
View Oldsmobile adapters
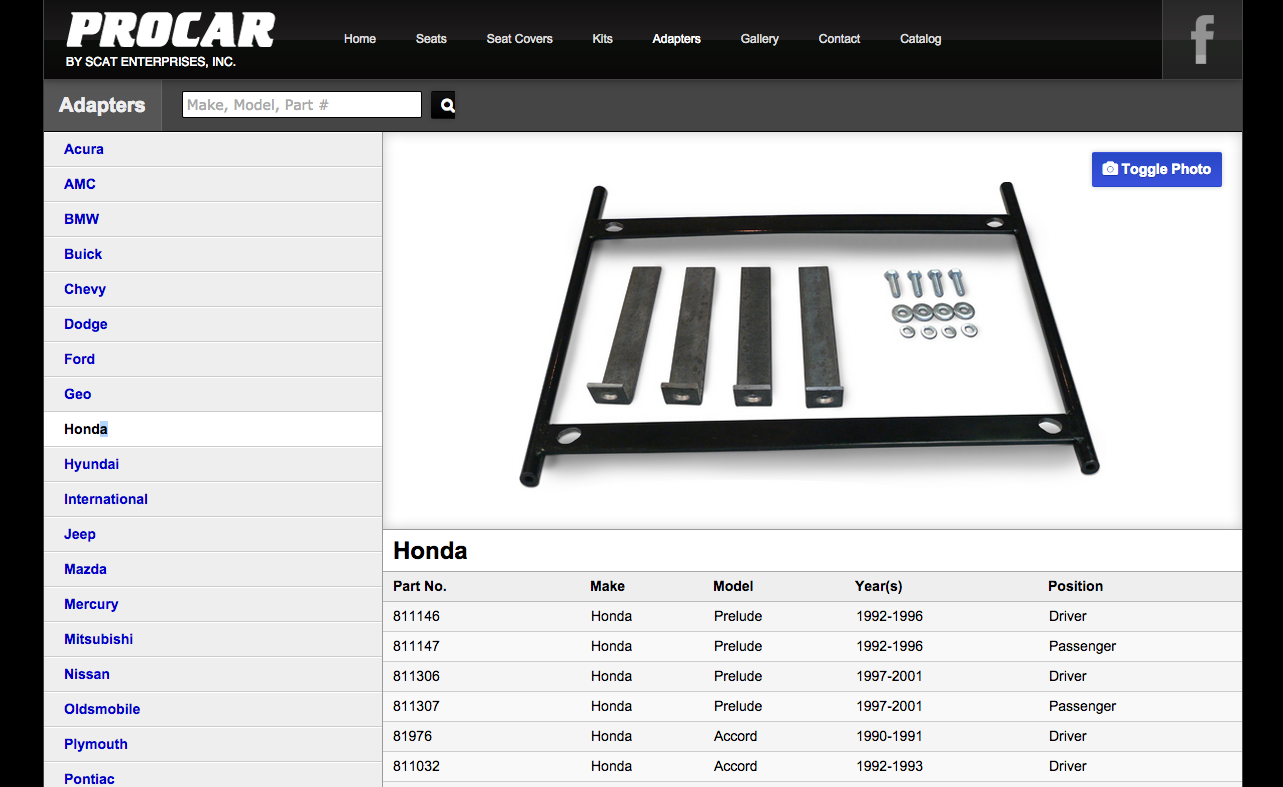(213, 709)
